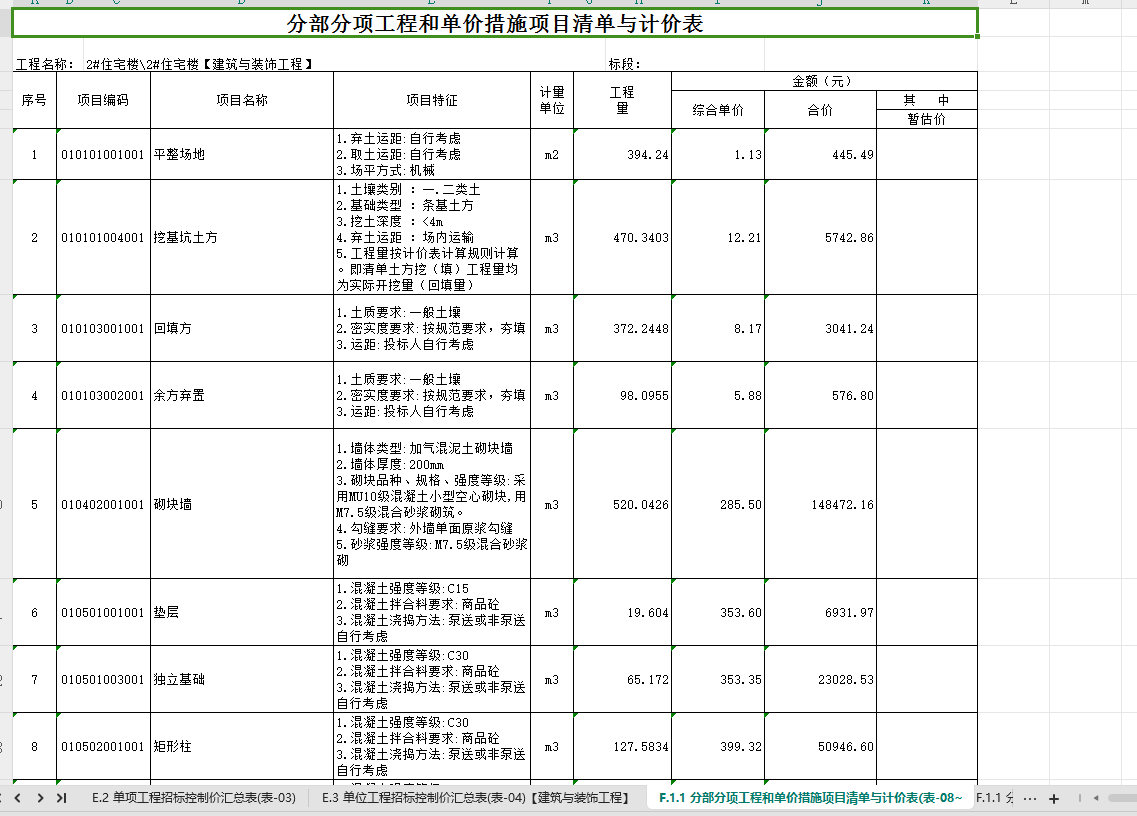This screenshot has height=816, width=1137.
Task: Click the 砌块墙 item name cell
Action: [241, 504]
